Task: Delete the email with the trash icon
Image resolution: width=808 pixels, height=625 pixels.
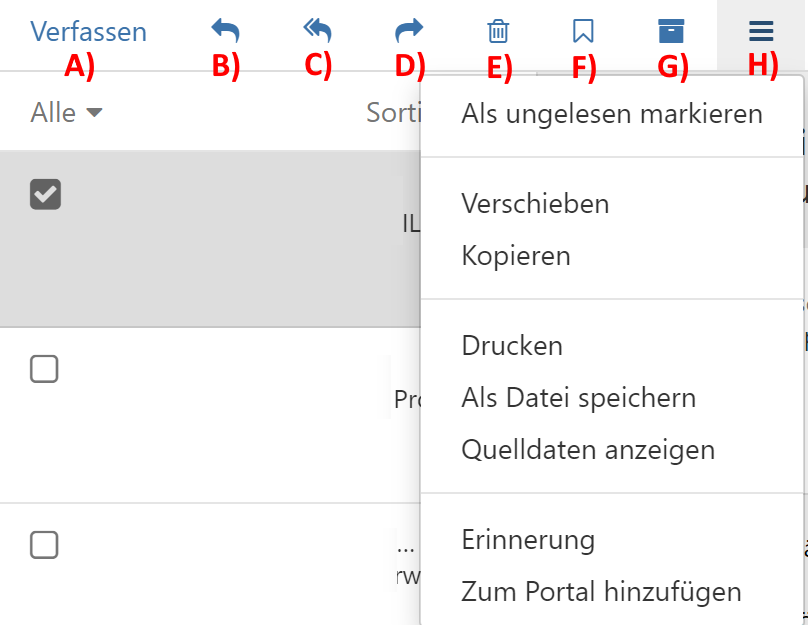Action: pyautogui.click(x=497, y=32)
